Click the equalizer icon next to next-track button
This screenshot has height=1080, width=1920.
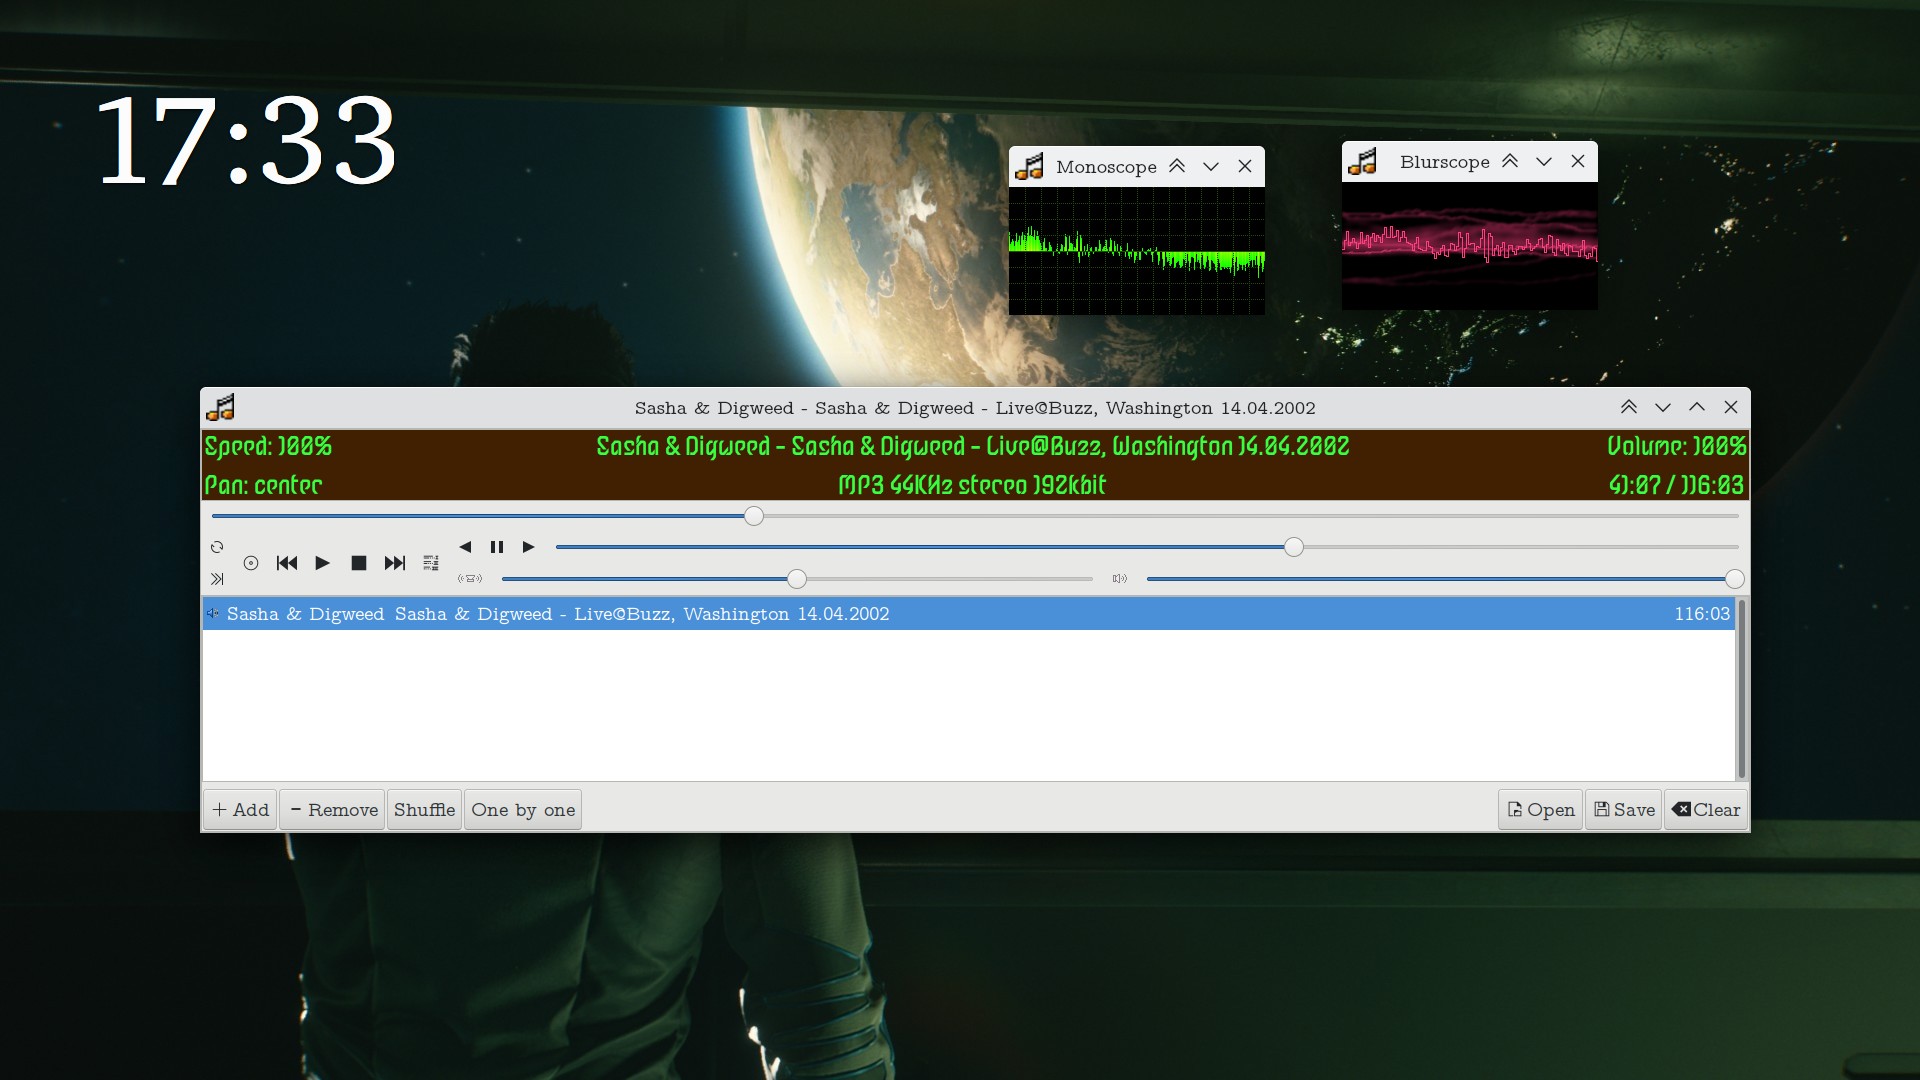(x=430, y=563)
